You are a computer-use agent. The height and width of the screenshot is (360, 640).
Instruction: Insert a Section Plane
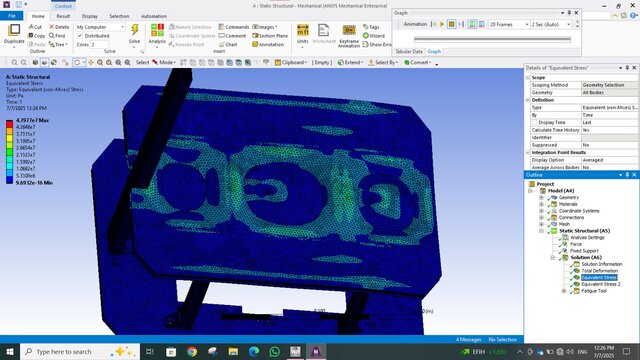[x=270, y=36]
